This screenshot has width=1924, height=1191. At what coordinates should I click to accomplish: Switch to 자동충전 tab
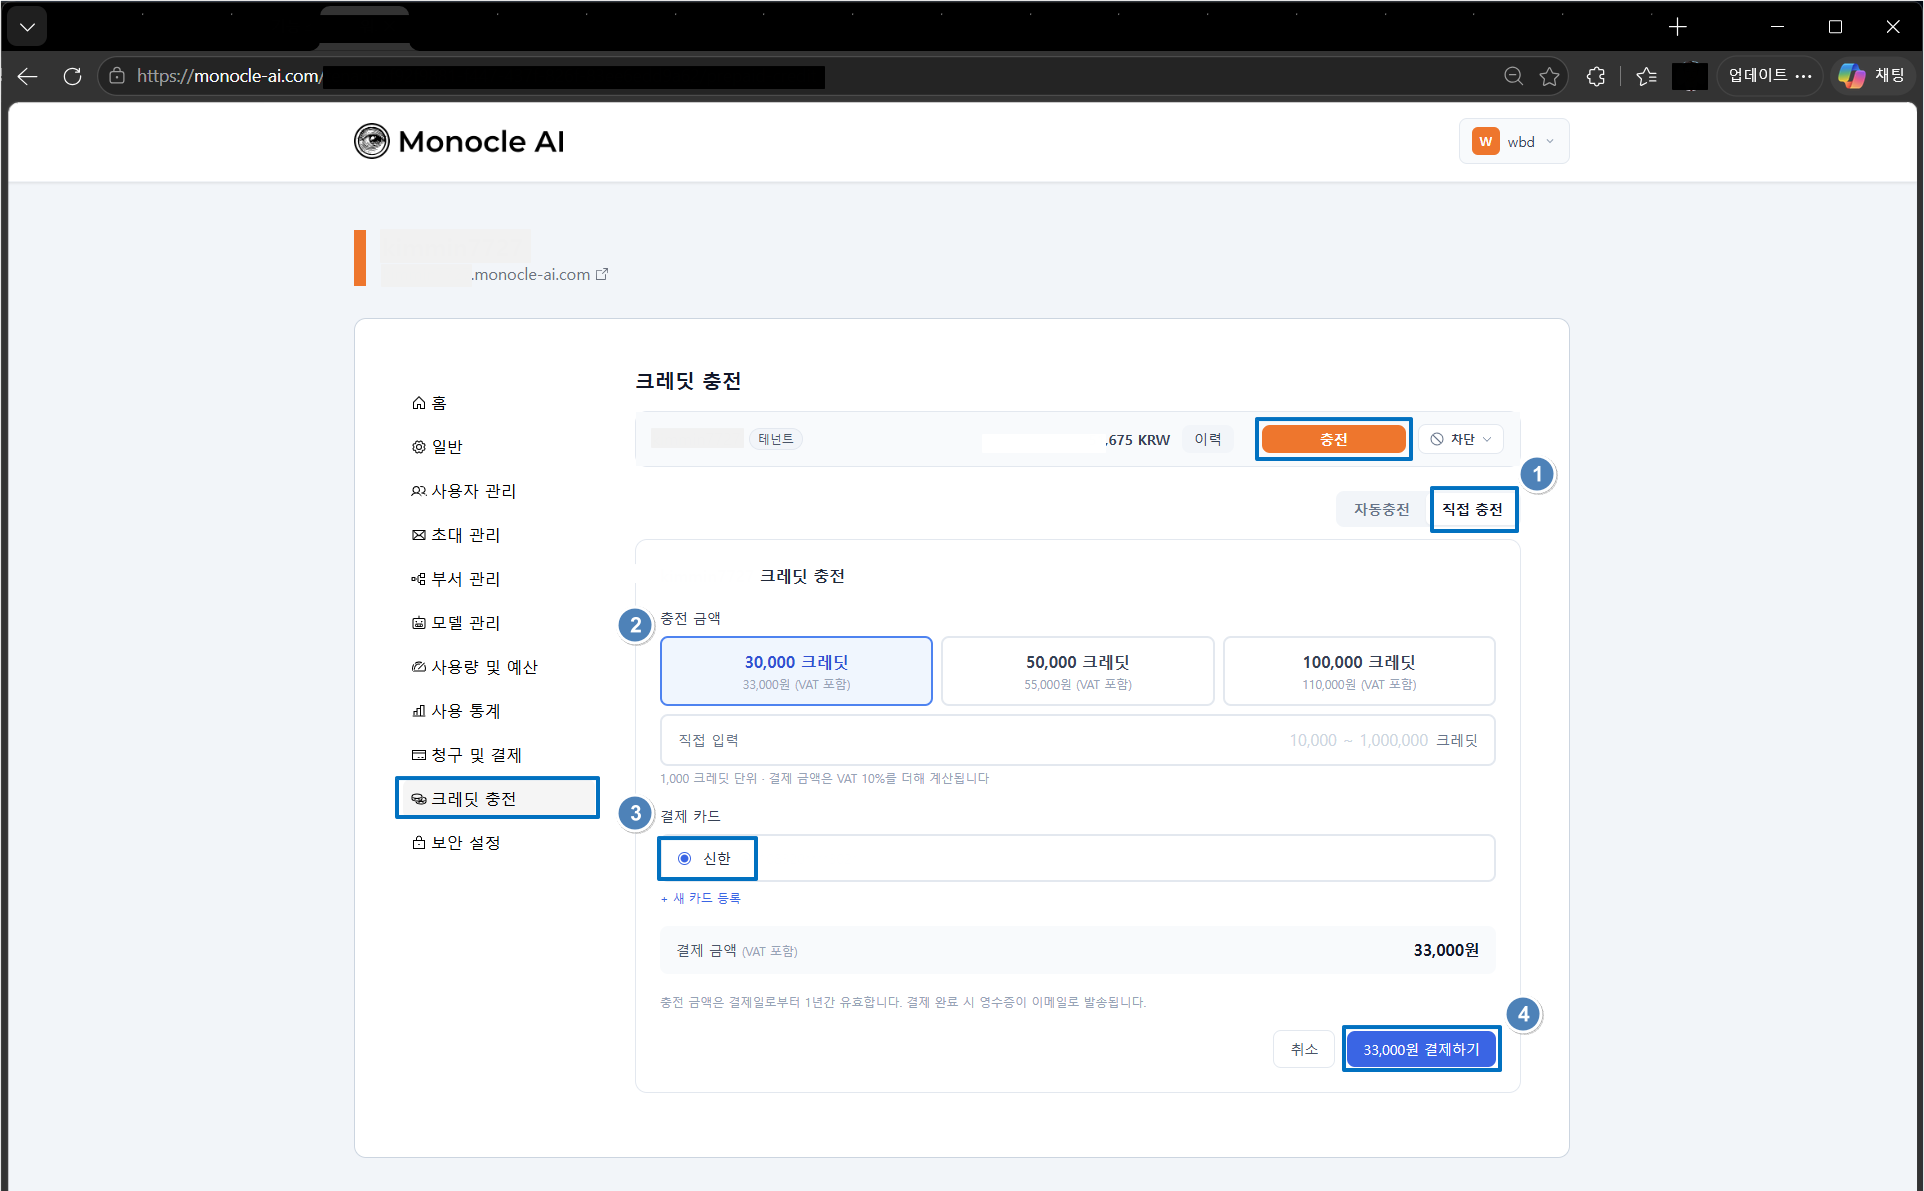(x=1381, y=509)
